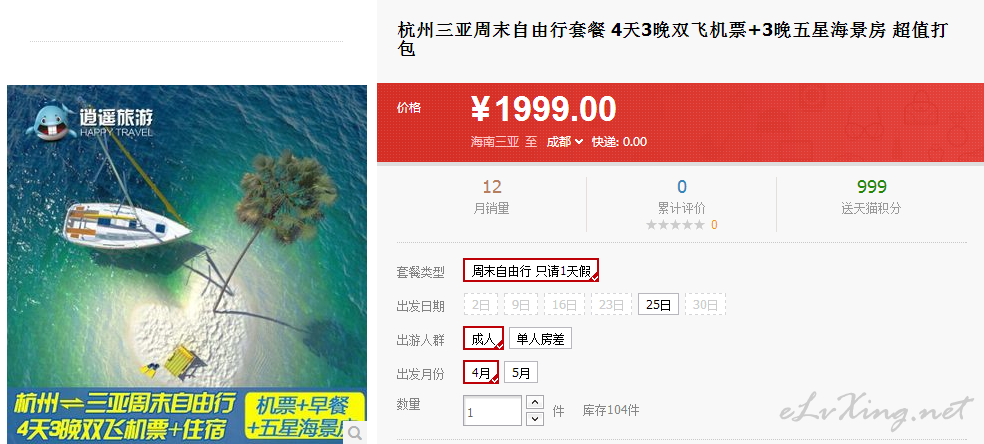This screenshot has height=444, width=984.
Task: Increase quantity with the up arrow
Action: (x=535, y=402)
